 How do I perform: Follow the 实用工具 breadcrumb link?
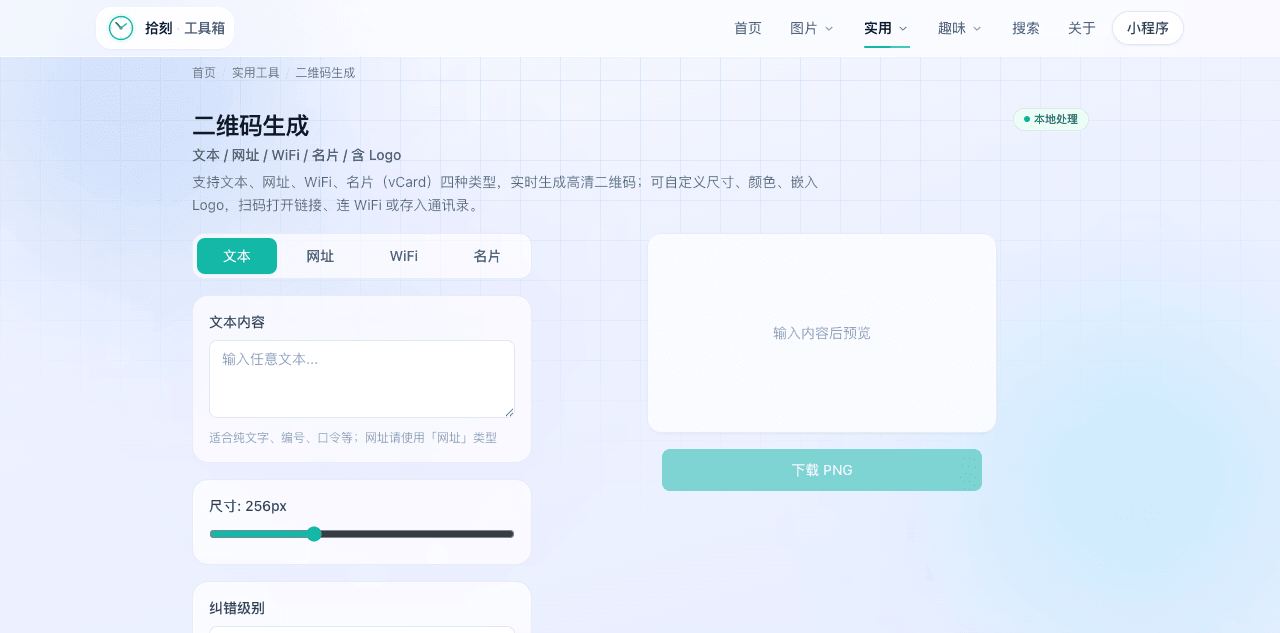256,73
